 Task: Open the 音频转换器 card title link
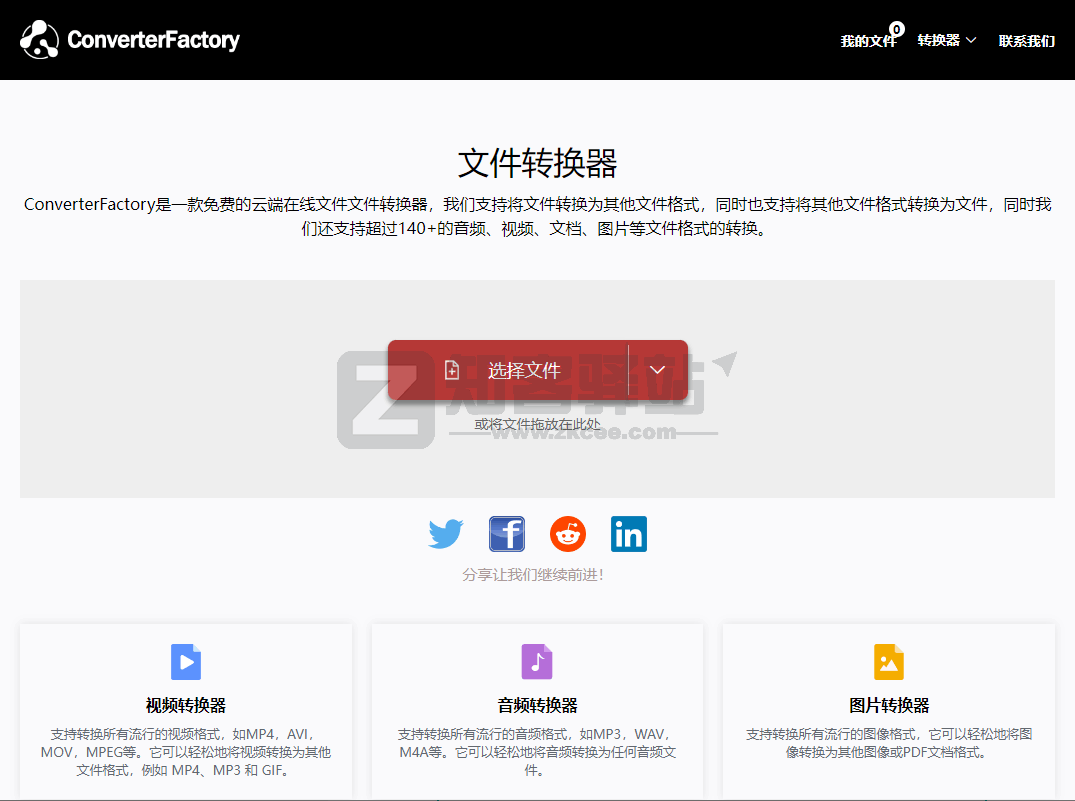(x=536, y=704)
